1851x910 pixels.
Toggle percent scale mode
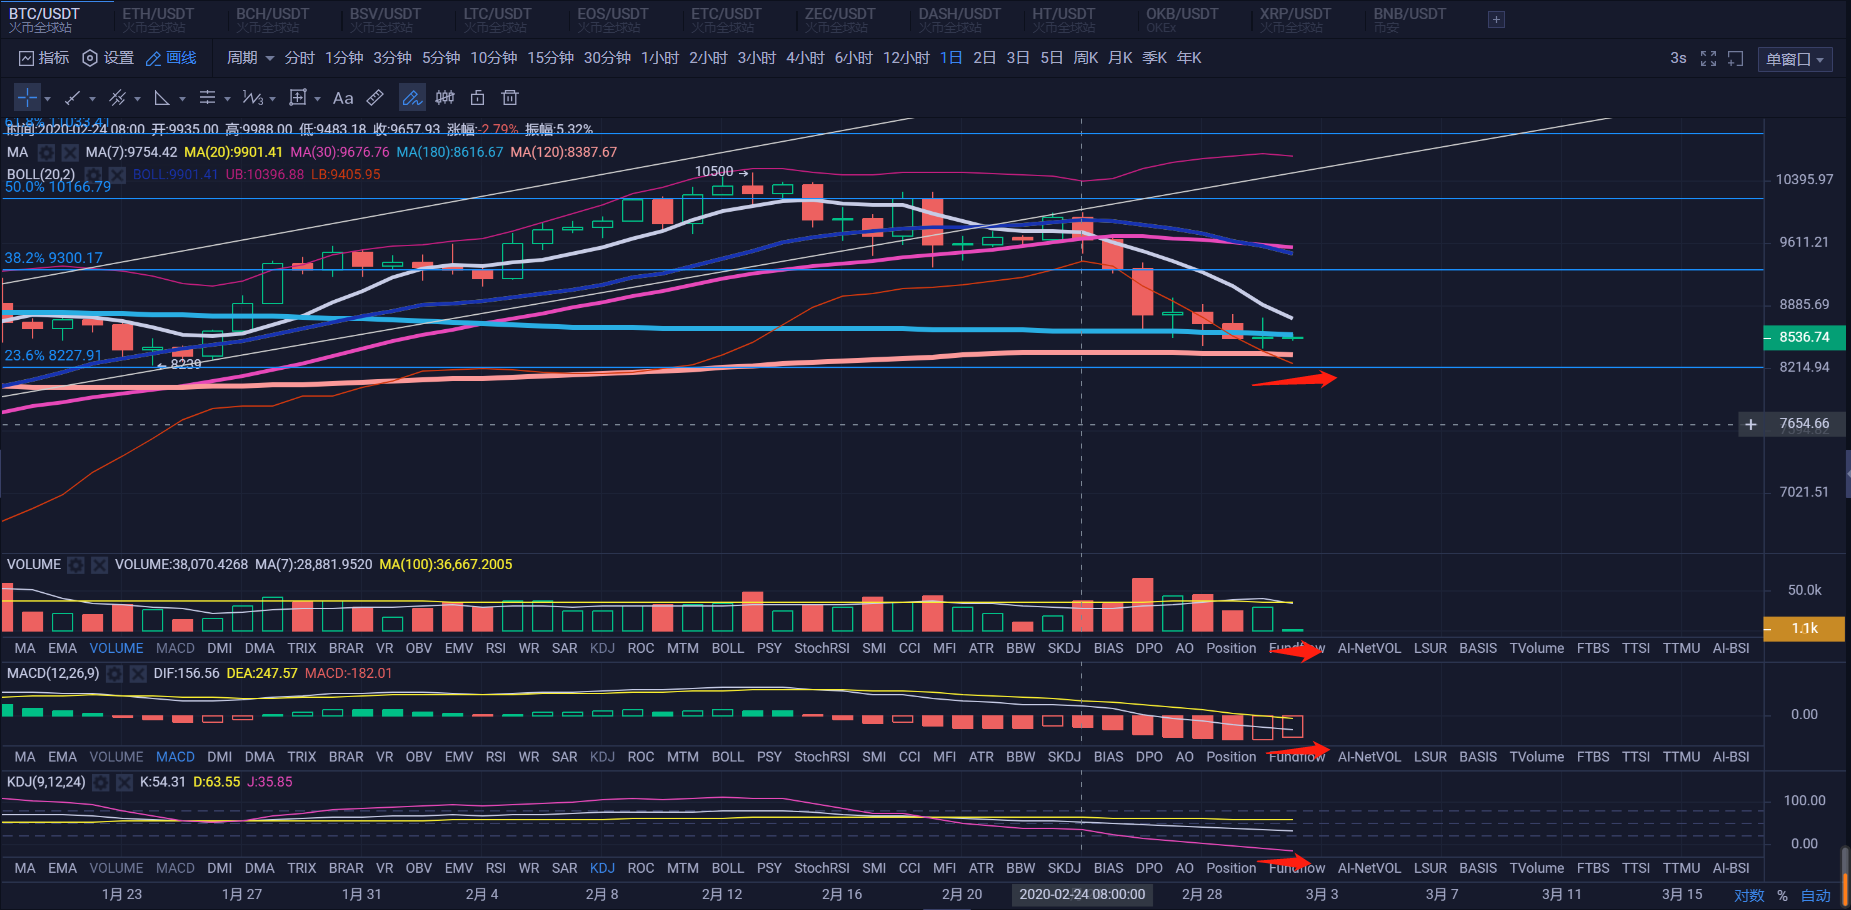[x=1783, y=896]
